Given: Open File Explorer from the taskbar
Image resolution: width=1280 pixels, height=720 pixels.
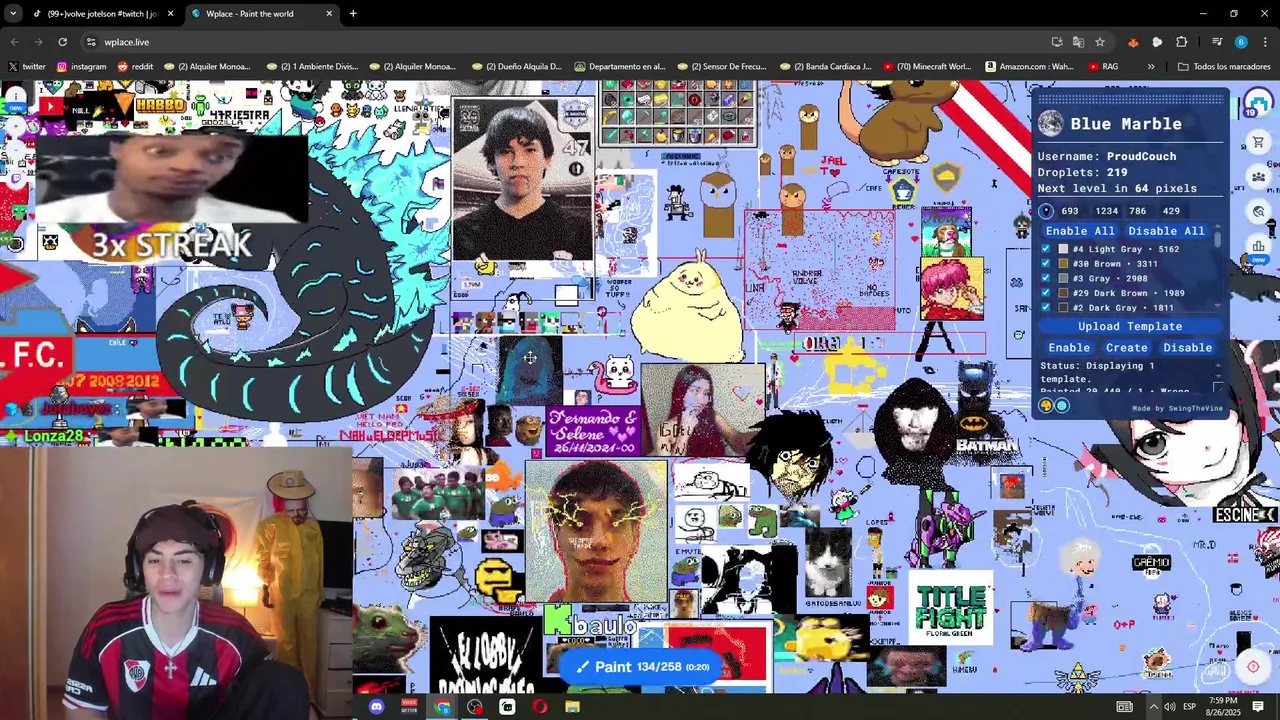Looking at the screenshot, I should click(572, 707).
